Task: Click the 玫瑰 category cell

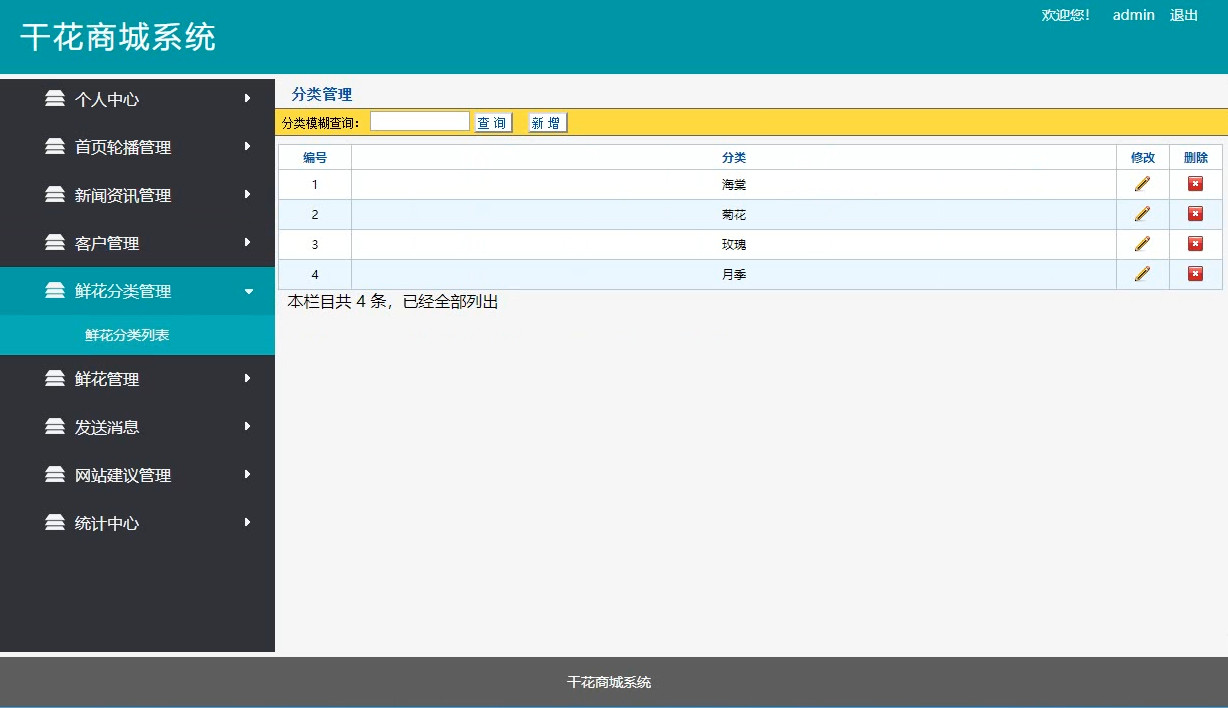Action: point(734,245)
